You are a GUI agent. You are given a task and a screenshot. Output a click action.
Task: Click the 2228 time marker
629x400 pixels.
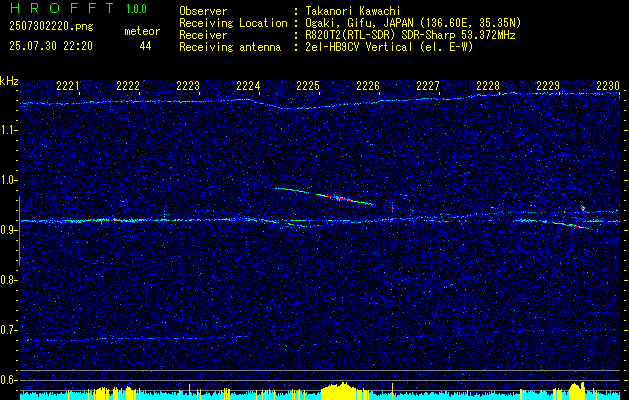(x=488, y=86)
